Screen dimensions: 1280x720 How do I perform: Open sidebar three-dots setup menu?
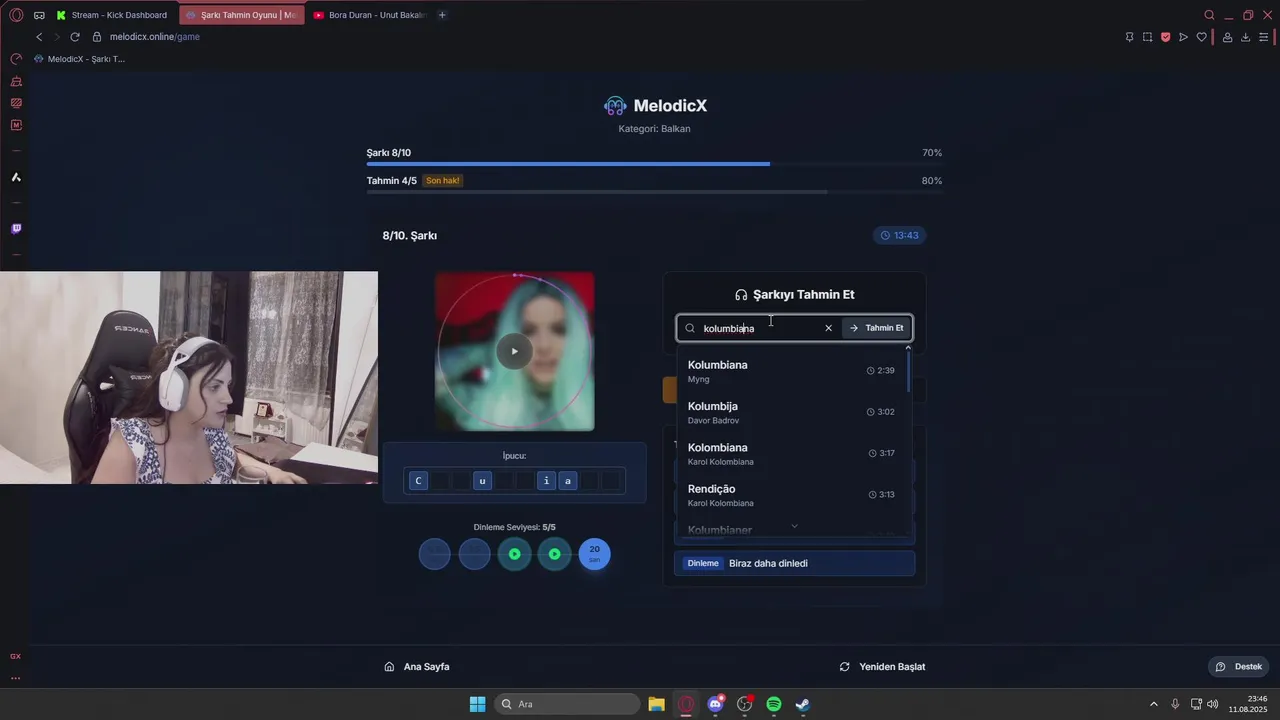point(15,678)
